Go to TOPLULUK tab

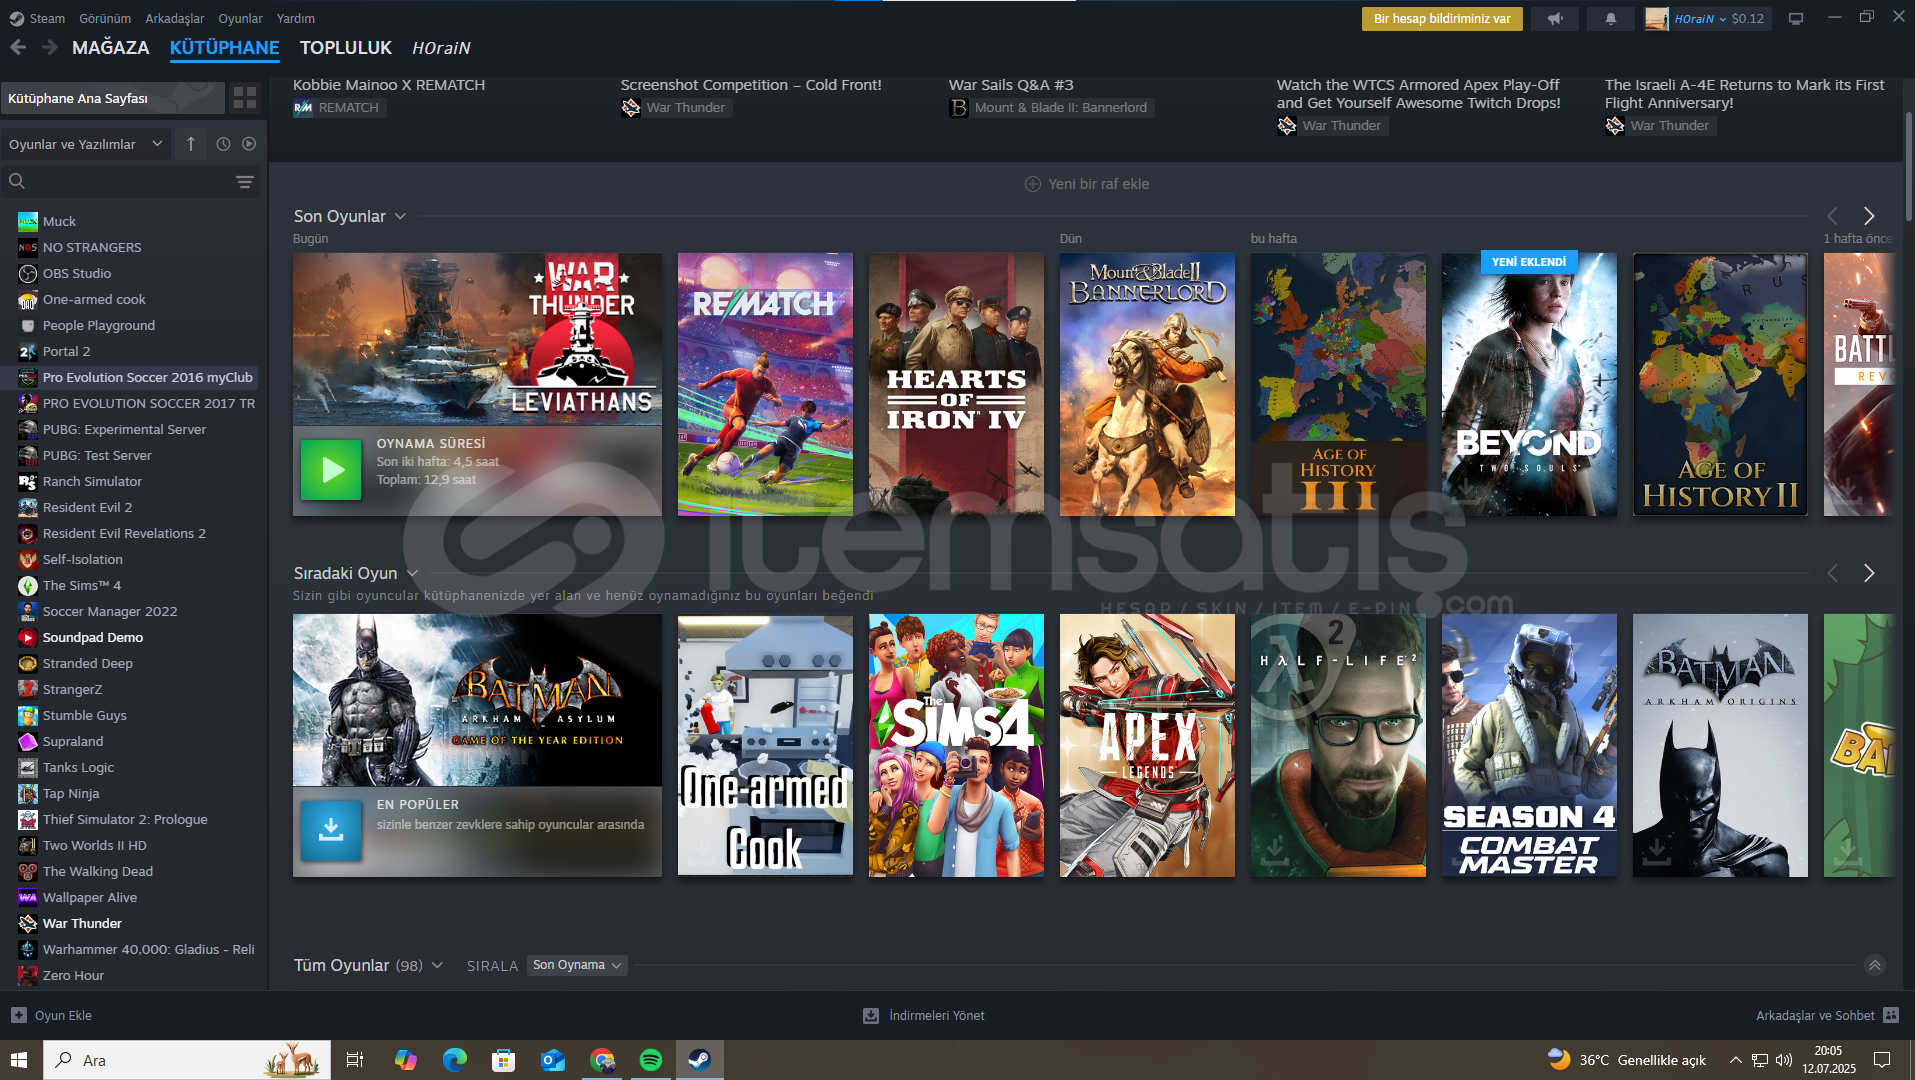pyautogui.click(x=346, y=47)
